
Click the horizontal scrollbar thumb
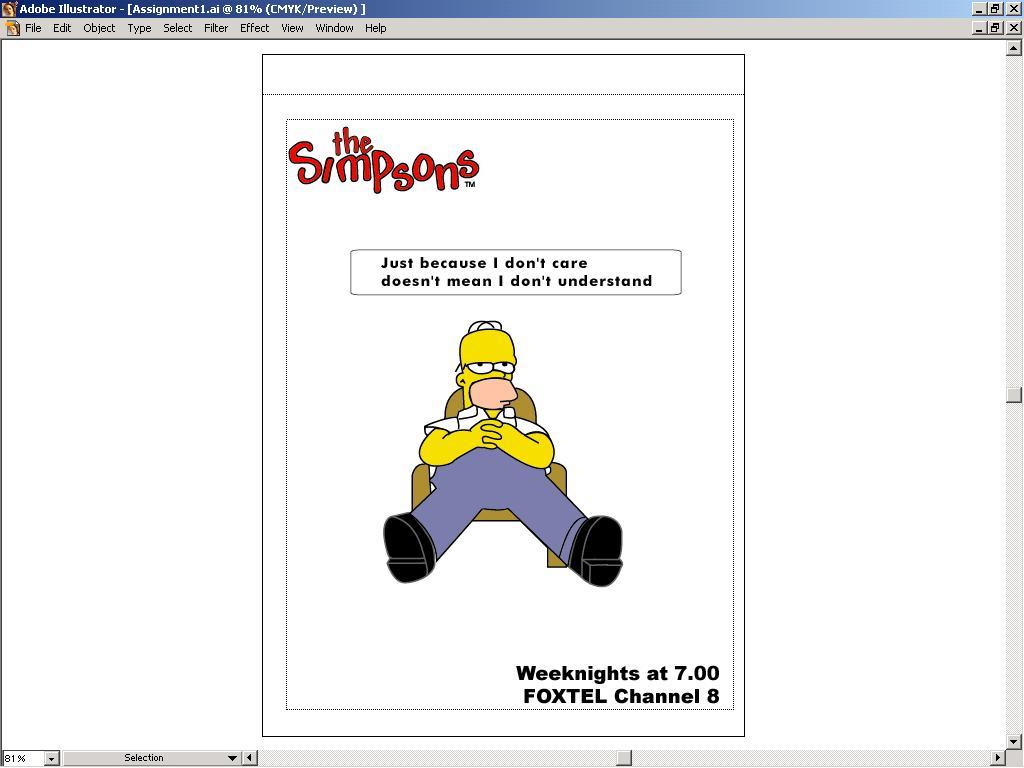(x=624, y=758)
